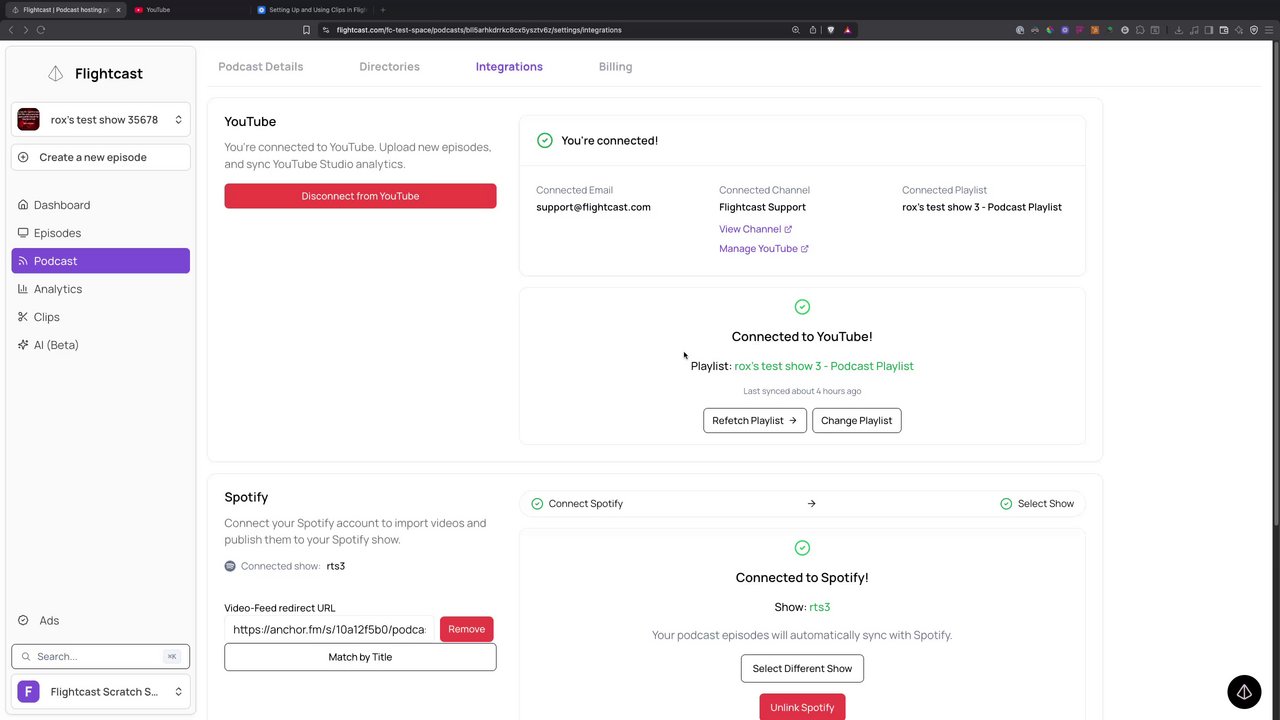
Task: Click the AI (Beta) sparkle icon
Action: click(23, 345)
